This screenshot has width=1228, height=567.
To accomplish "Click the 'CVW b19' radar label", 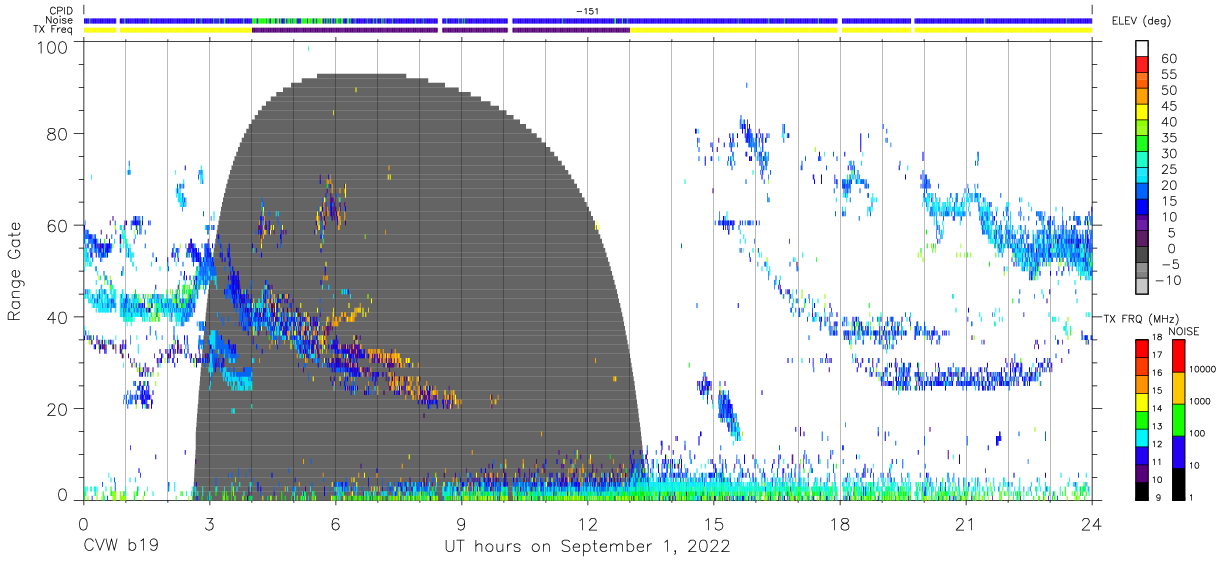I will click(x=120, y=547).
